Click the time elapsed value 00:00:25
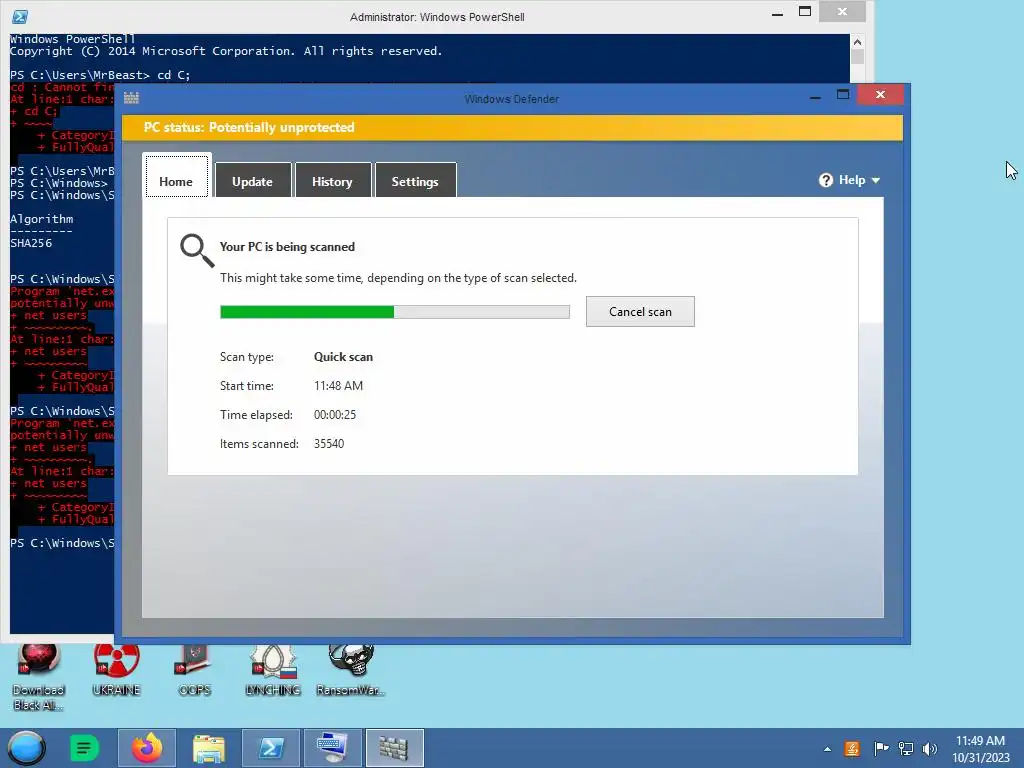Viewport: 1024px width, 768px height. 335,415
